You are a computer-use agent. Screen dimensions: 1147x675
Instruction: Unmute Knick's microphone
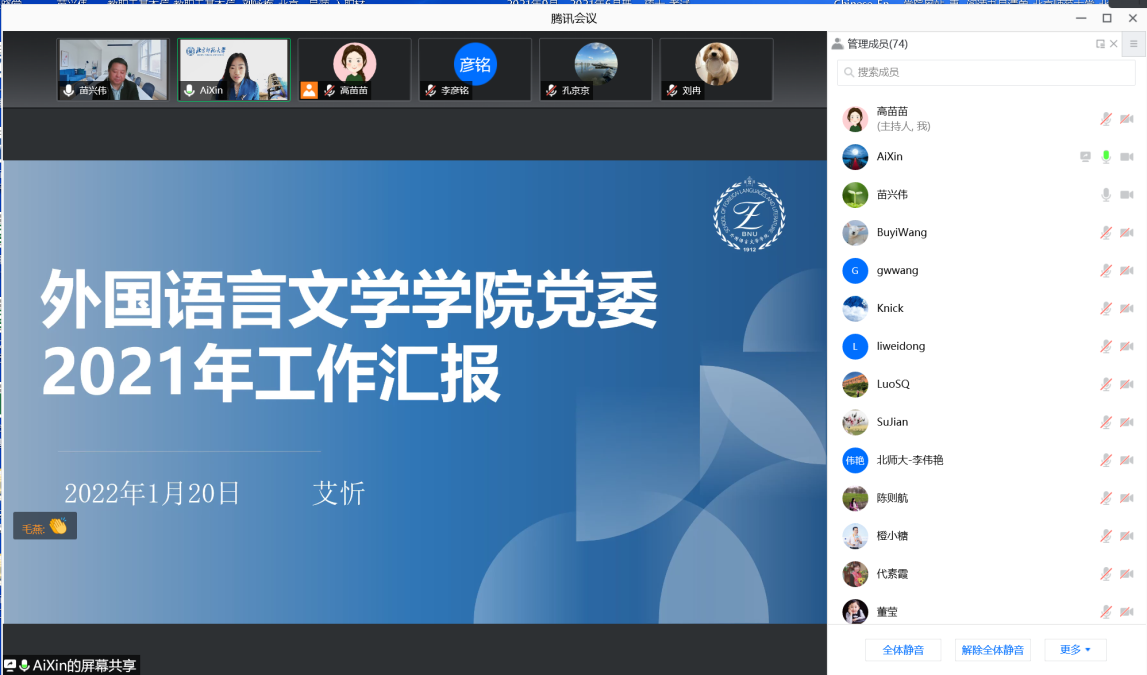(1105, 308)
